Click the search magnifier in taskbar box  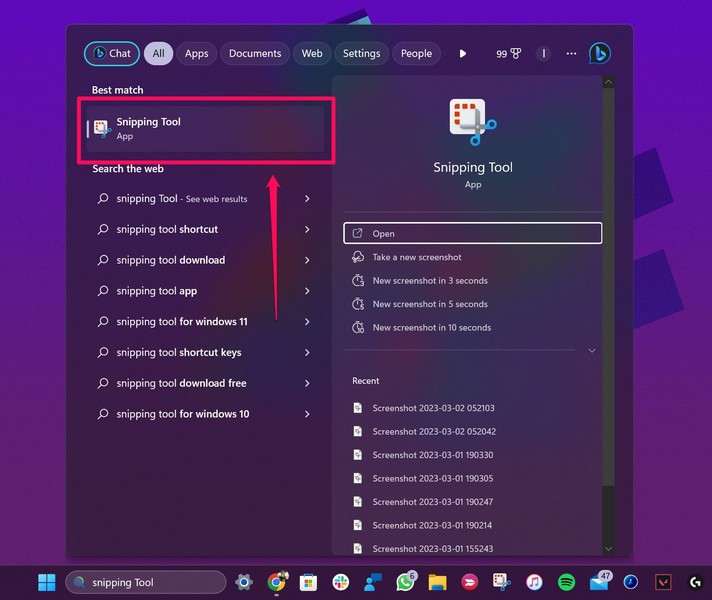(79, 582)
